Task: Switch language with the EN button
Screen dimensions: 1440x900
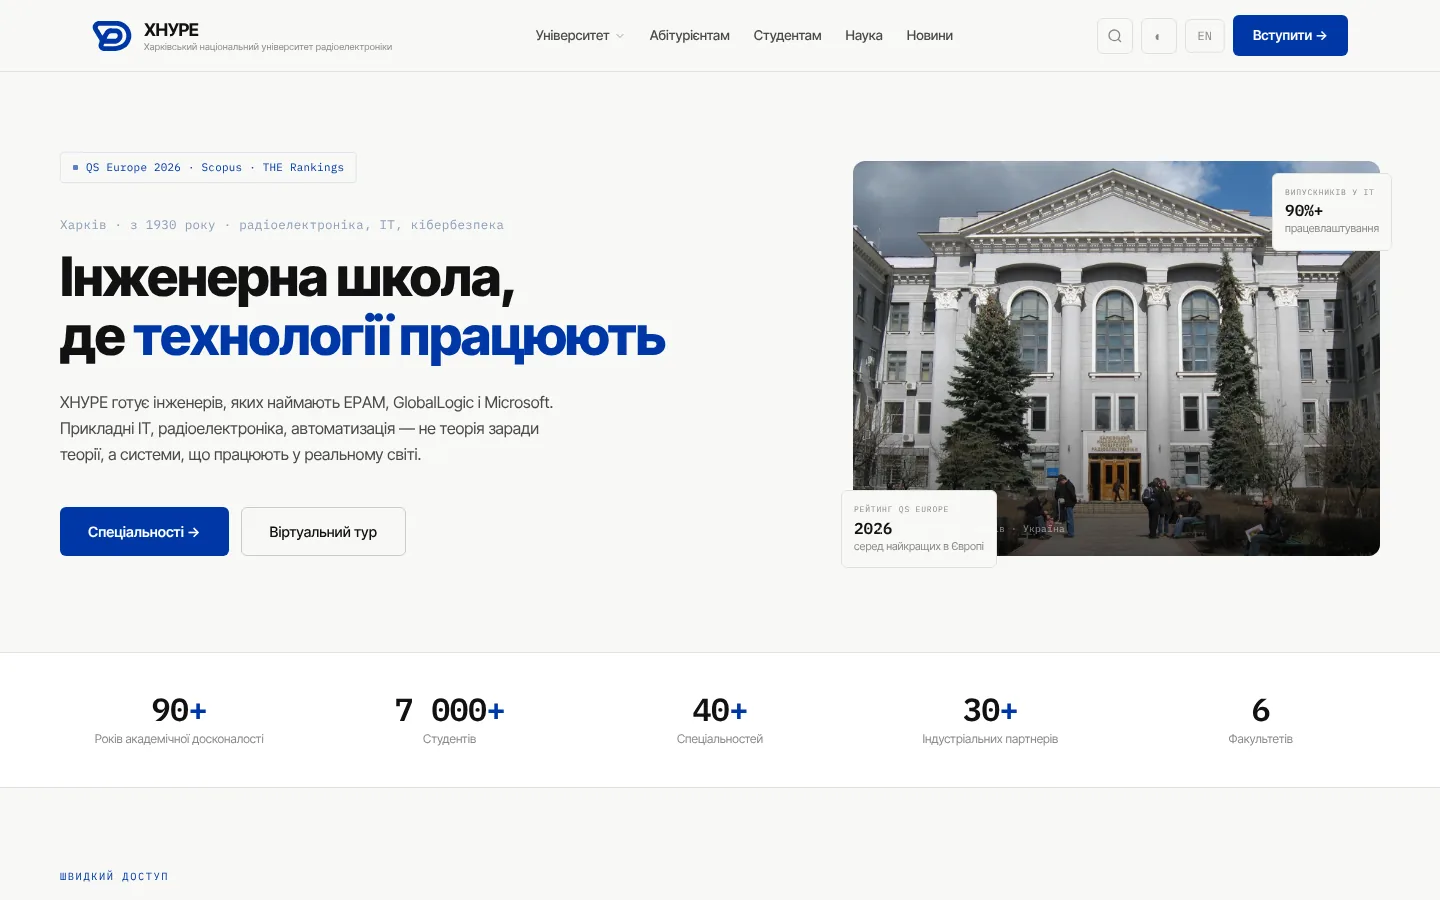Action: 1205,36
